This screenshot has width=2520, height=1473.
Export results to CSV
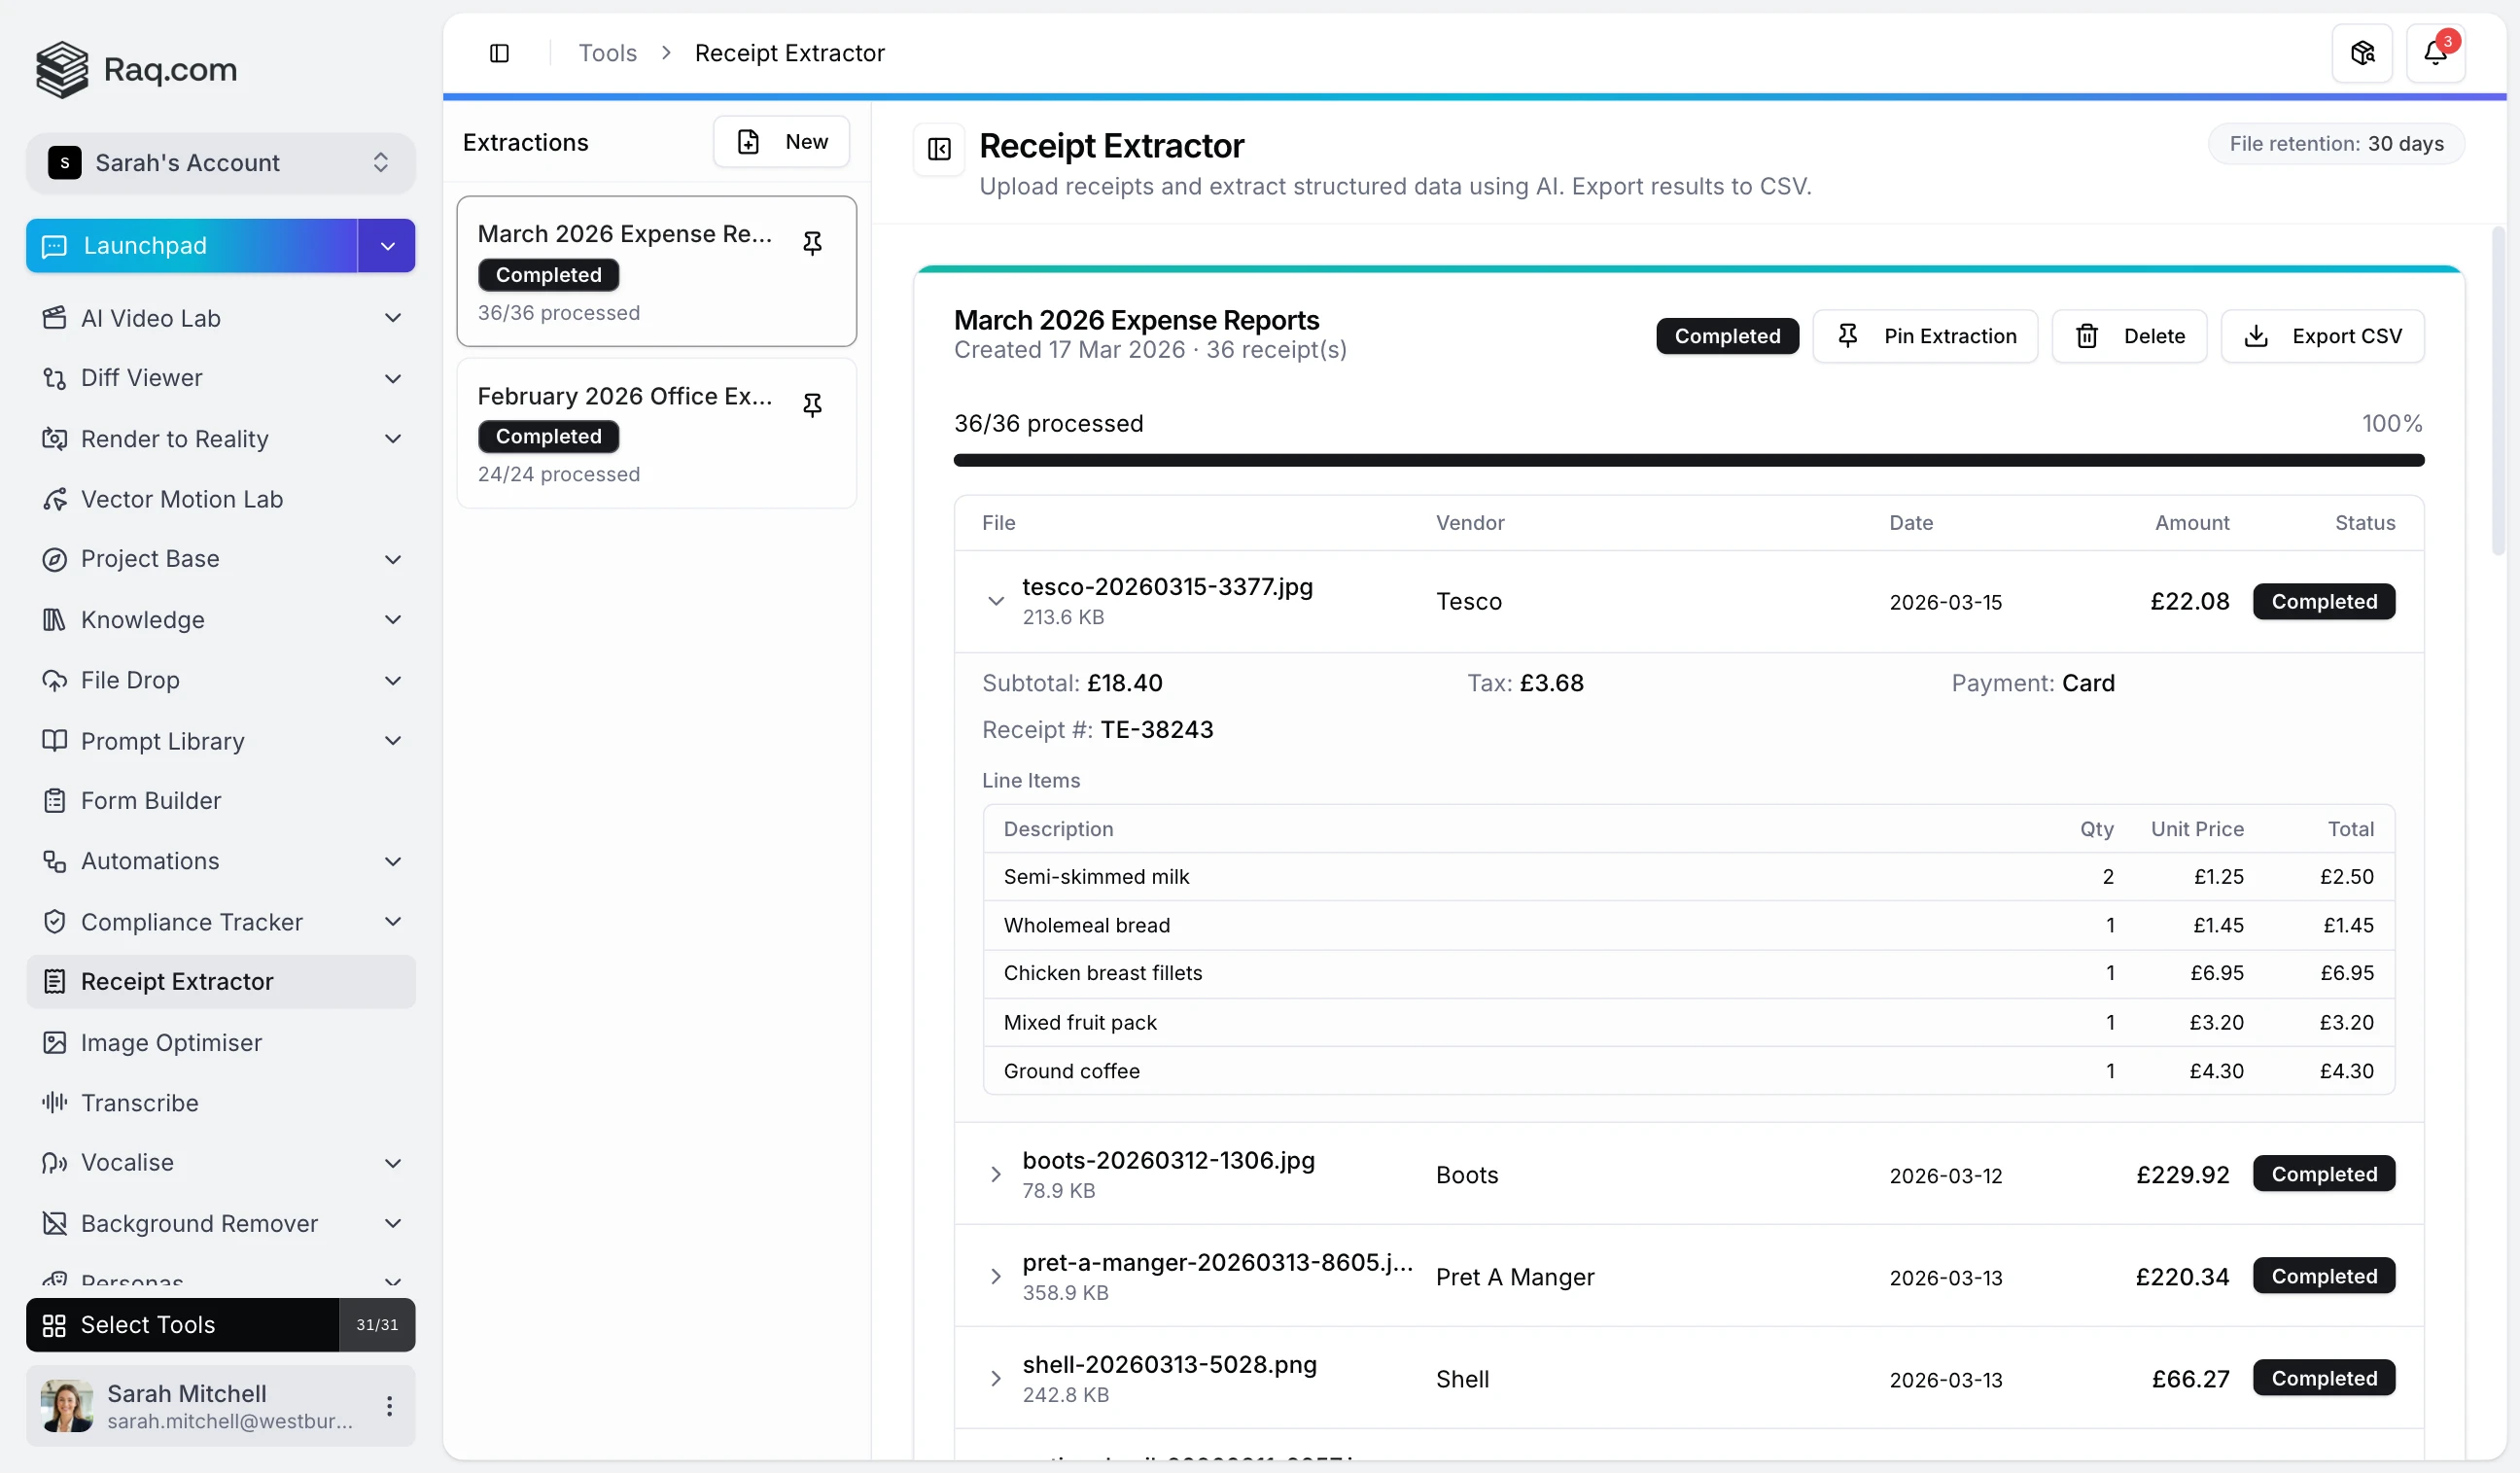[x=2322, y=335]
